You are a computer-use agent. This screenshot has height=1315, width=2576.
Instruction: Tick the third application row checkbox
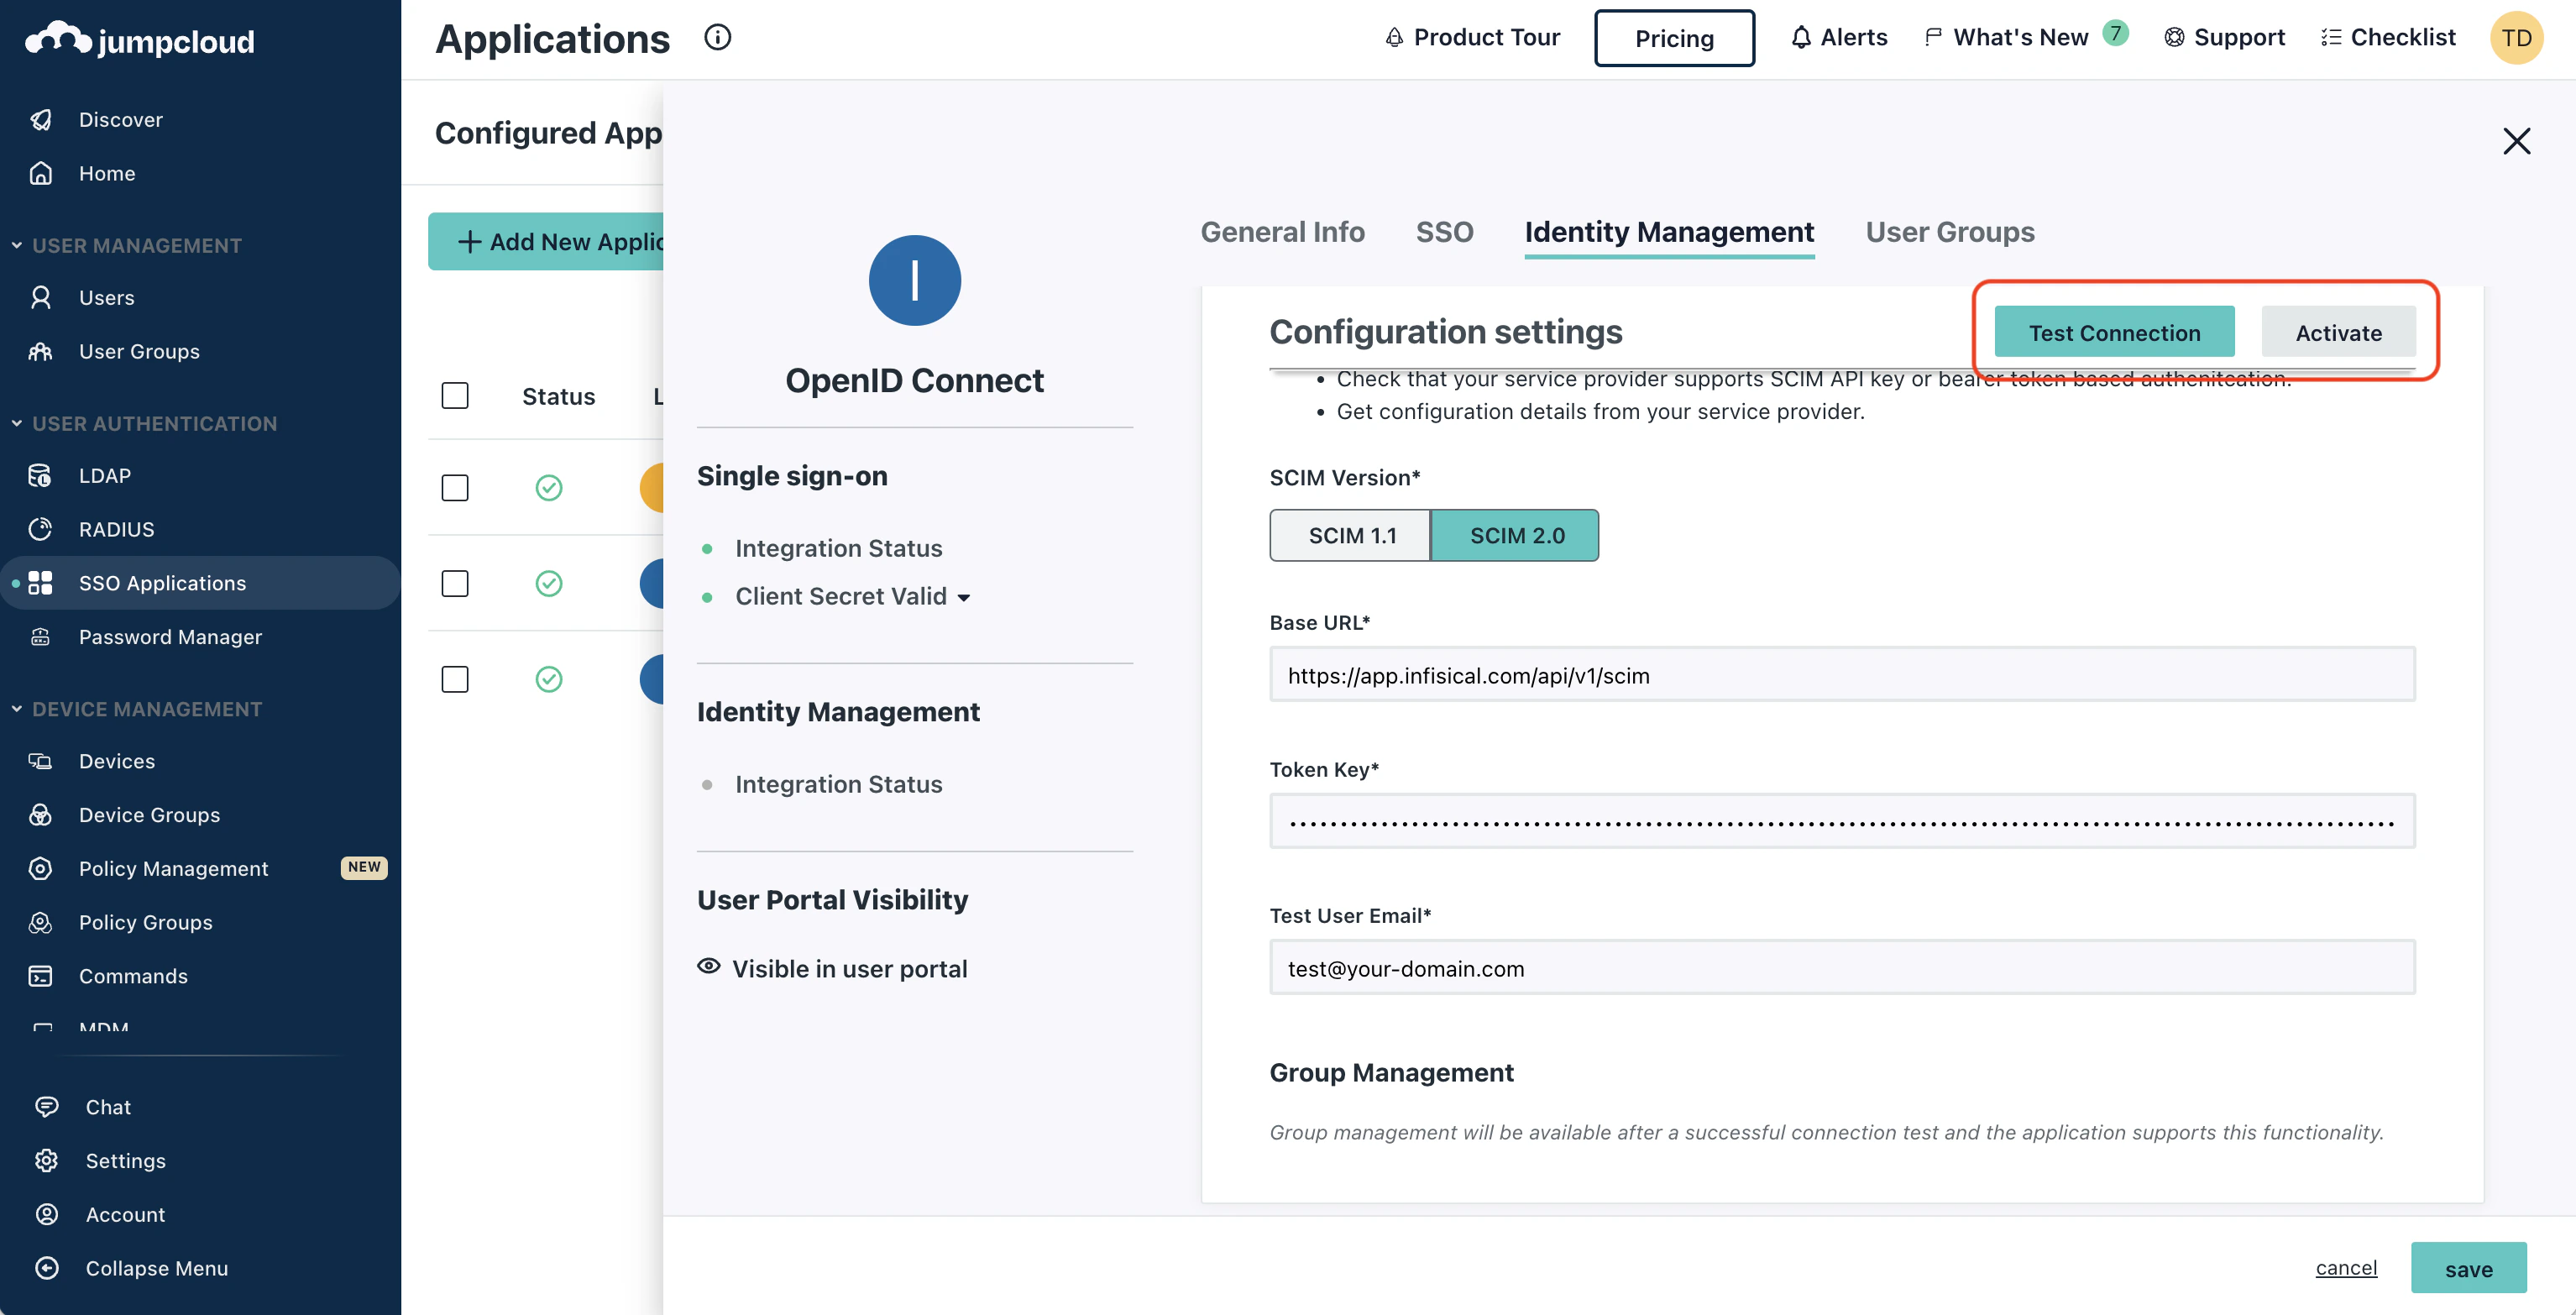(x=455, y=680)
